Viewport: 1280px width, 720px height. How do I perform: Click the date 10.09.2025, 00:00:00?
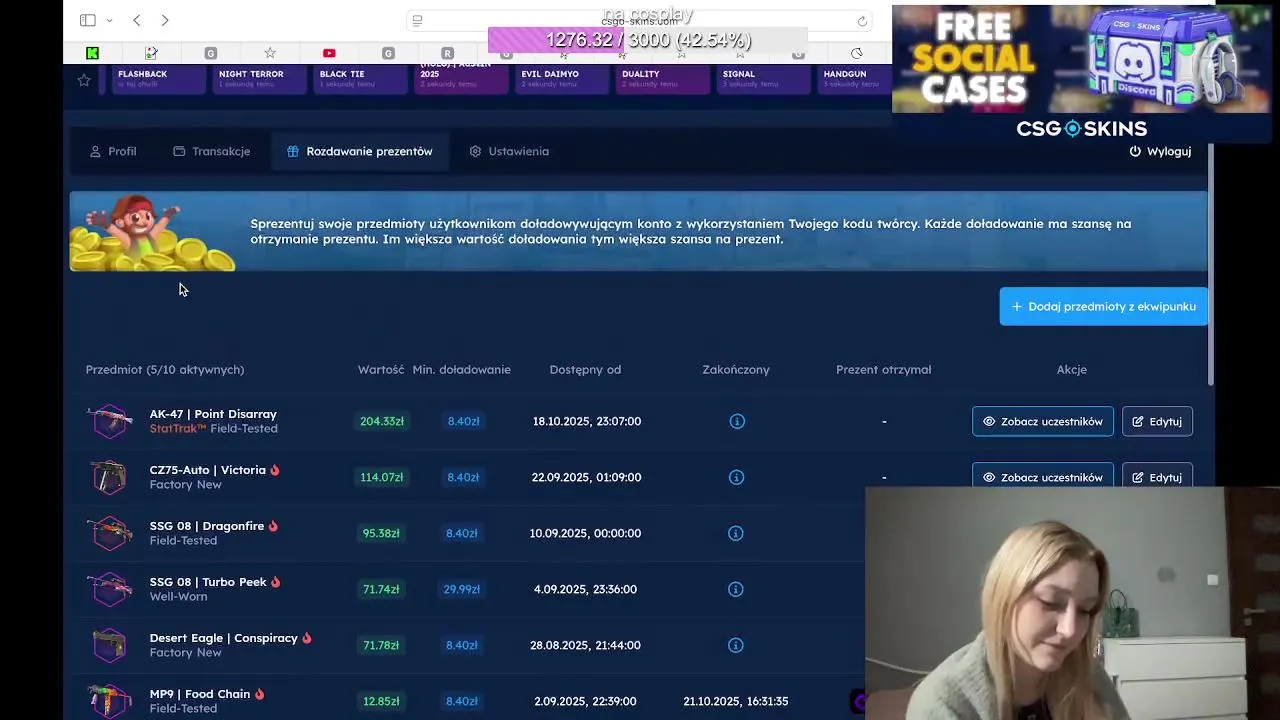[585, 533]
